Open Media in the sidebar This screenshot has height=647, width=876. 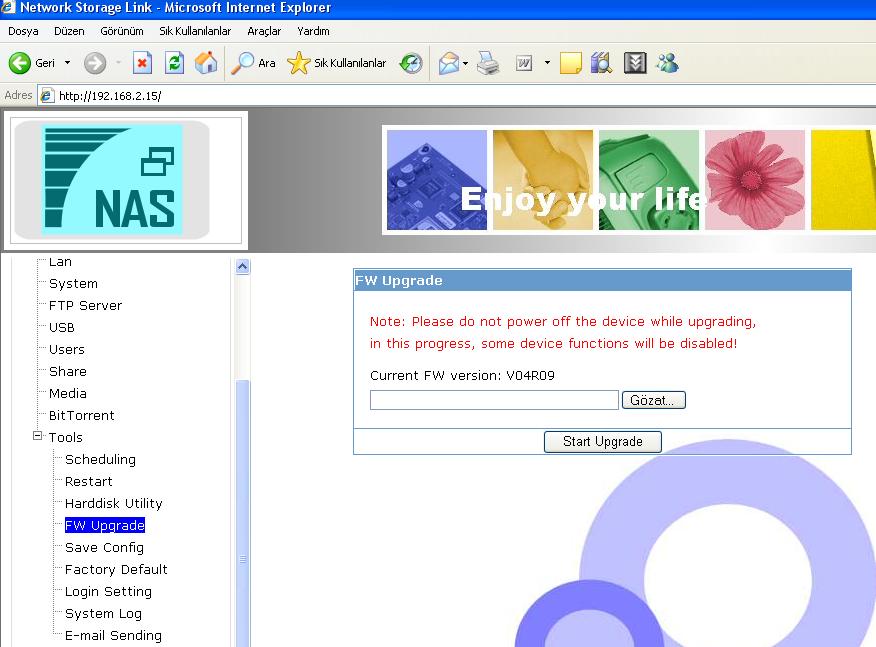click(68, 393)
